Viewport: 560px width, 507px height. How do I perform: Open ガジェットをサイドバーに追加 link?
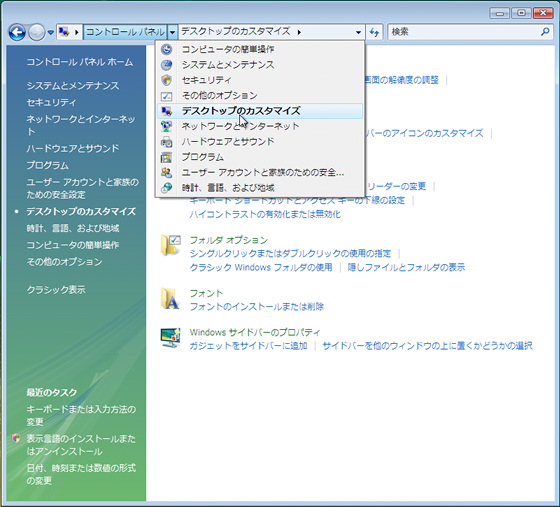tap(248, 346)
